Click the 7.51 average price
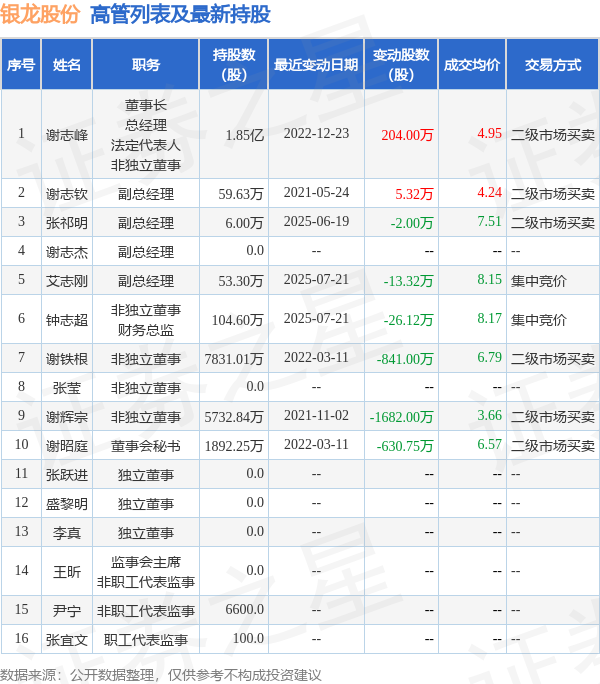Screen dimensions: 600x684 (x=490, y=222)
